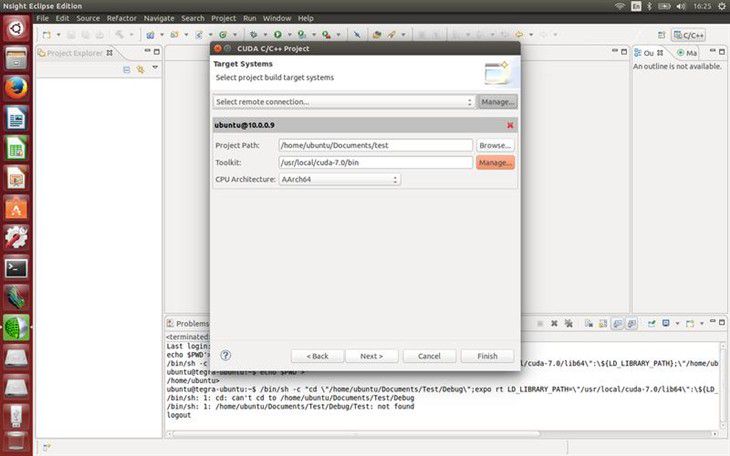The width and height of the screenshot is (730, 456).
Task: Click the Profile toolbar icon
Action: 302,35
